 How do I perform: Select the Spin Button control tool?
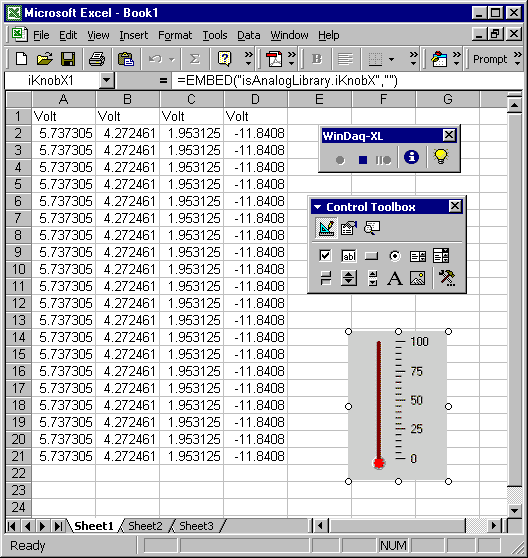(348, 278)
